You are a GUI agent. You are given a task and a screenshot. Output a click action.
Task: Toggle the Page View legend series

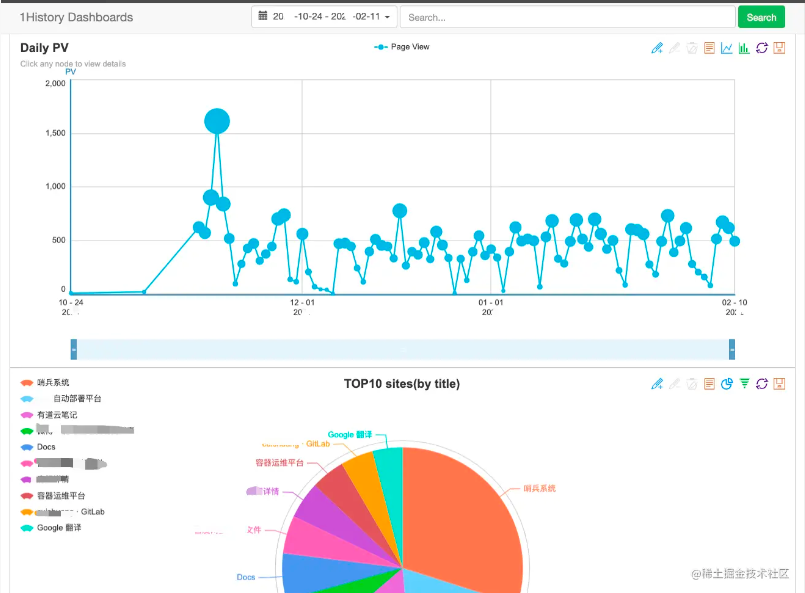401,47
